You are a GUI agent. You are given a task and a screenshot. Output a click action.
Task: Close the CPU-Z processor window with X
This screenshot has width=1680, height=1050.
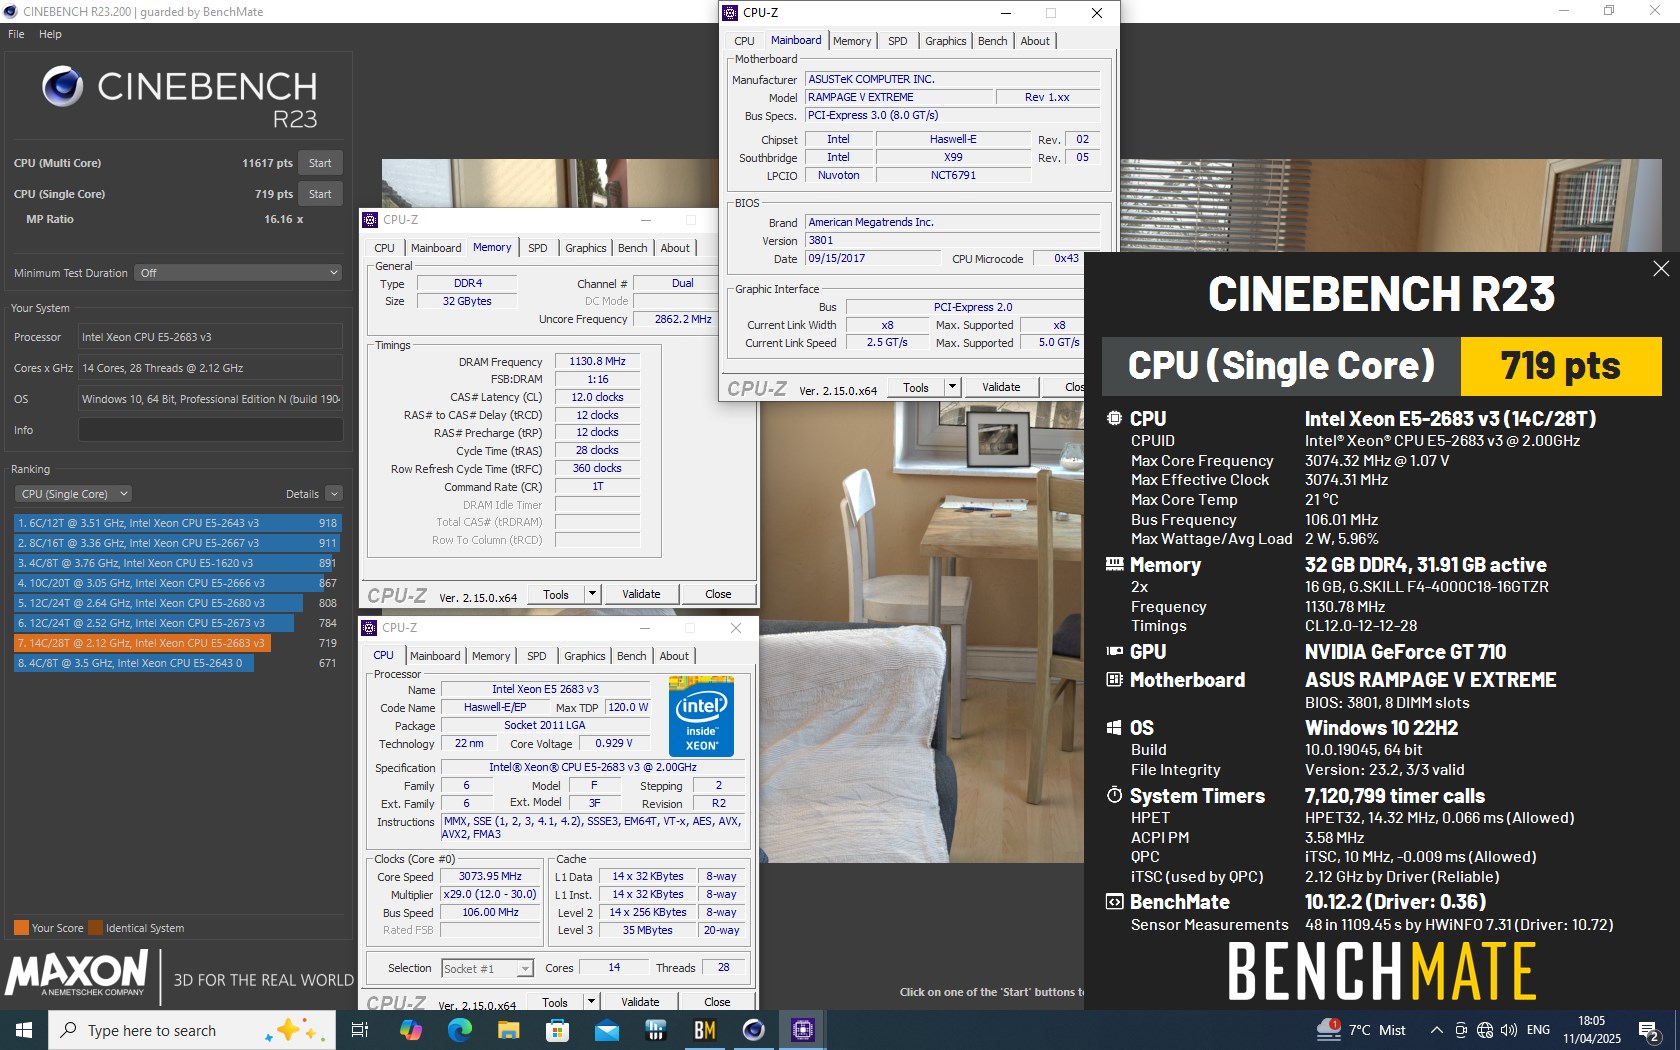(736, 628)
